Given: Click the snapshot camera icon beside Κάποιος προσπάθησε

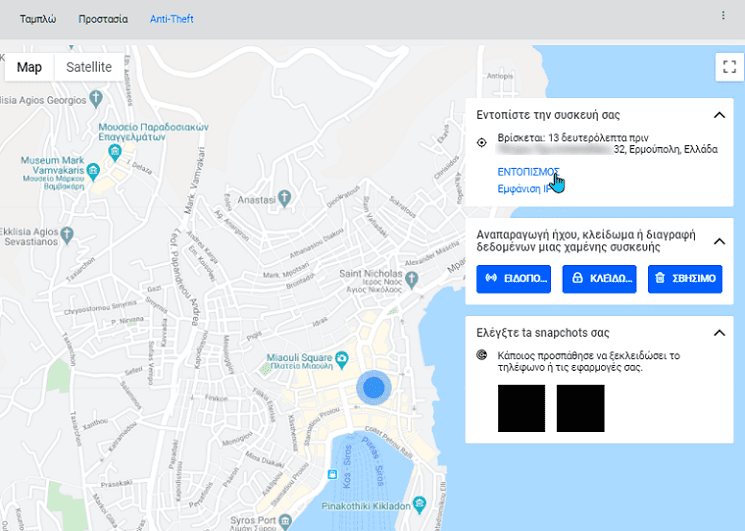Looking at the screenshot, I should pos(481,355).
